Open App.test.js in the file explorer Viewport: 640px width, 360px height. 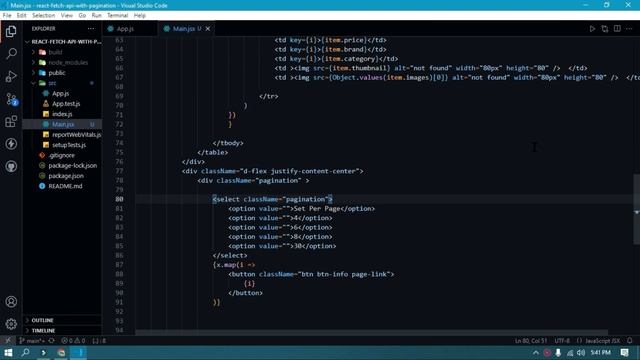(x=66, y=104)
